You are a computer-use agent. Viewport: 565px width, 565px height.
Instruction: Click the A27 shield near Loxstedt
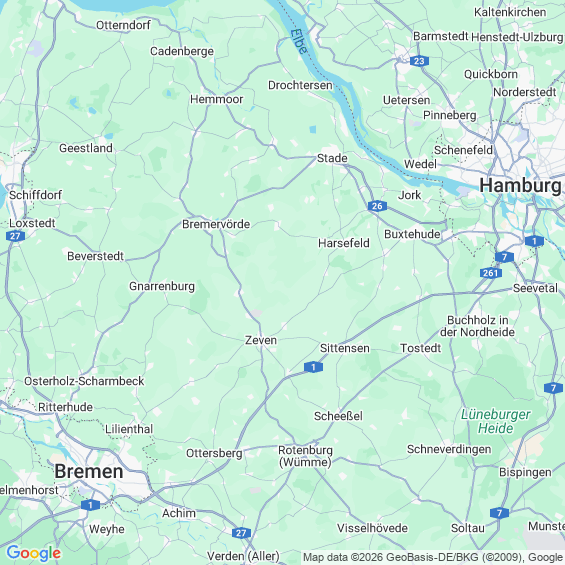[15, 236]
